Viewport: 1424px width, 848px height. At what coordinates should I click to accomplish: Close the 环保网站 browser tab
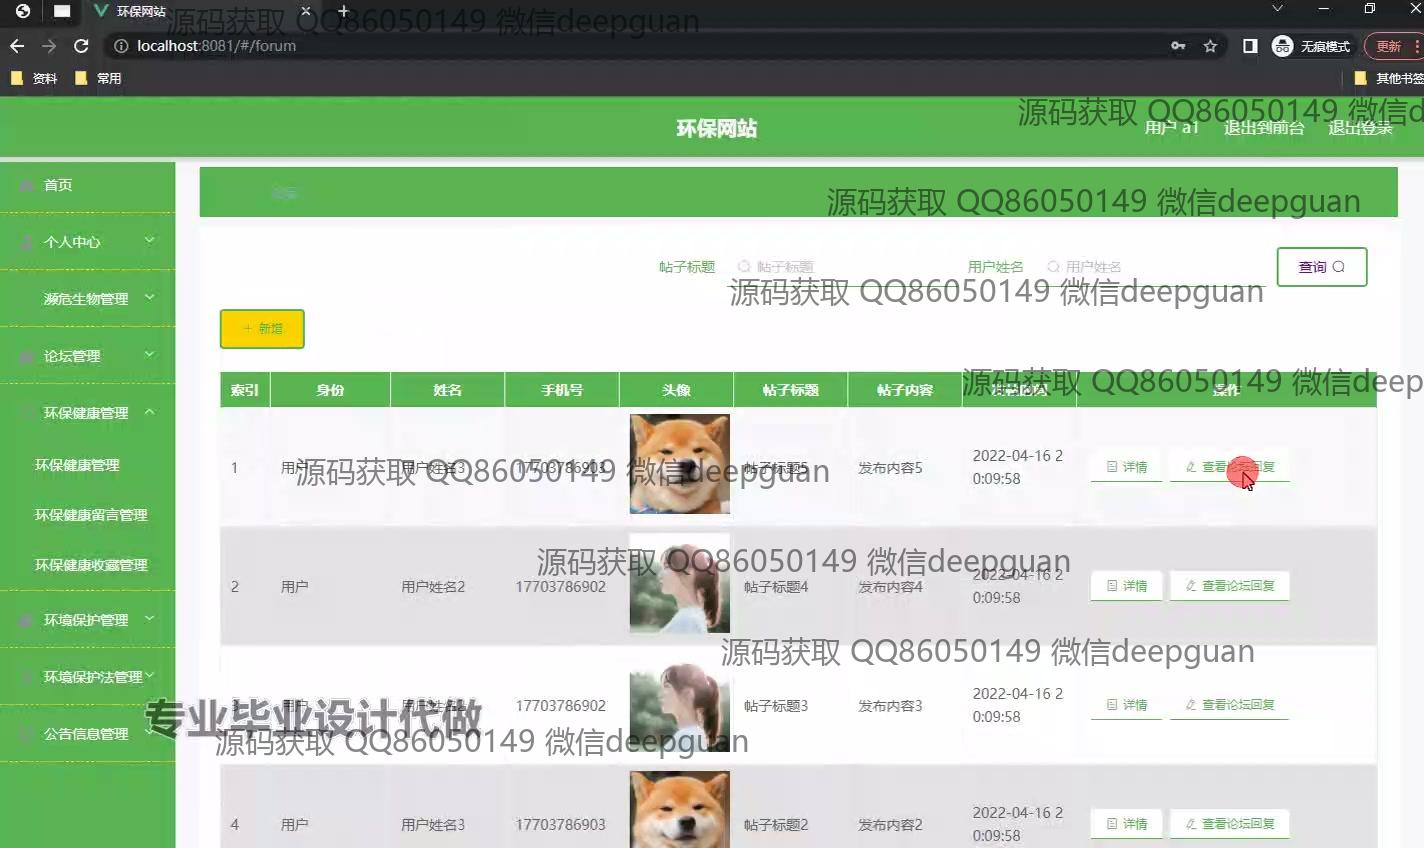tap(306, 11)
